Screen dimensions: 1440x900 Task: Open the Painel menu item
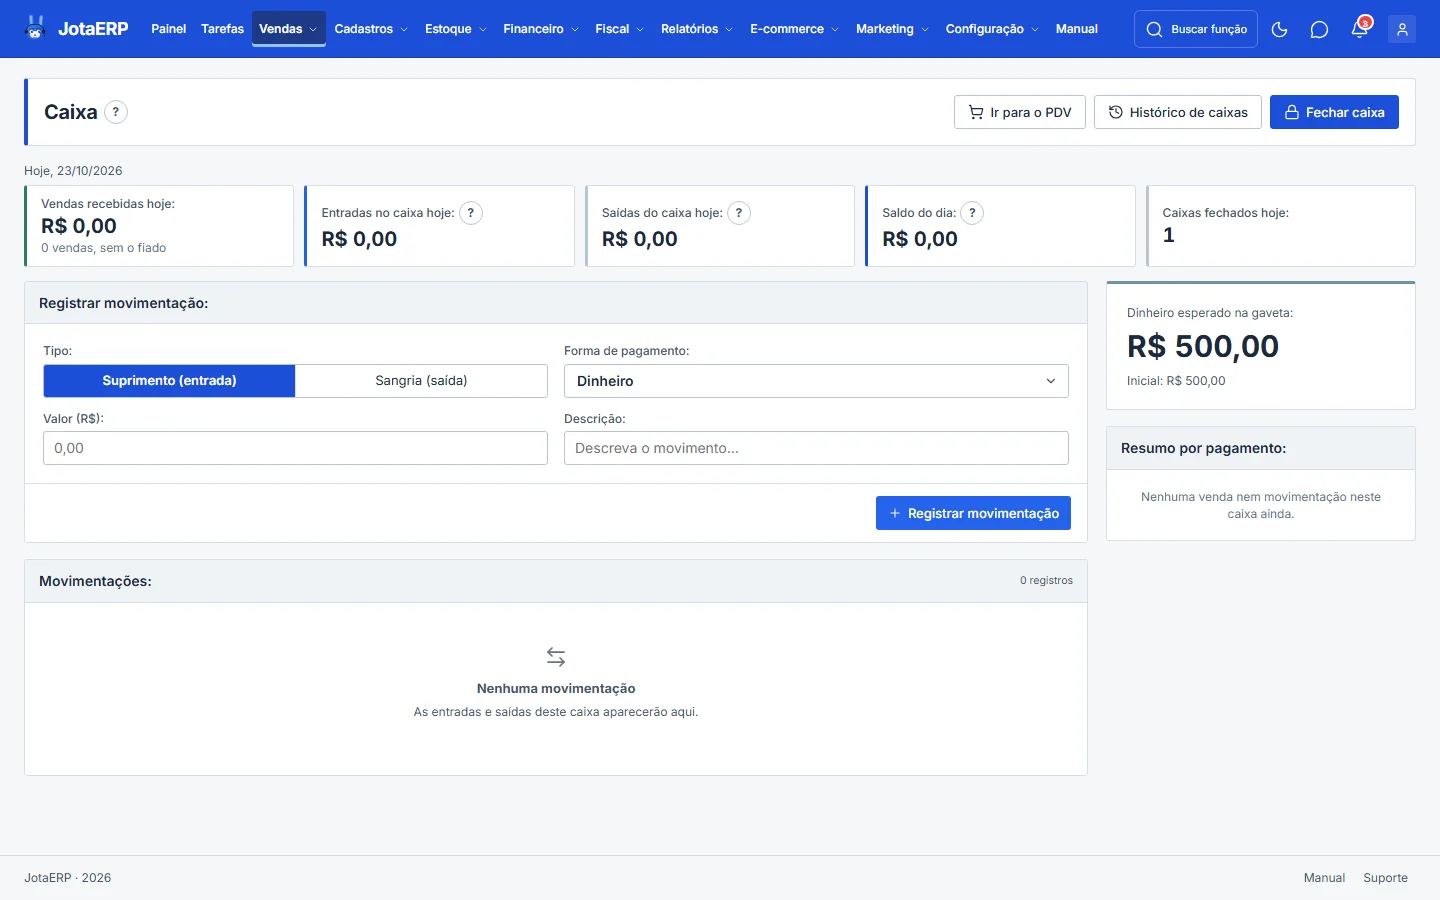coord(168,29)
